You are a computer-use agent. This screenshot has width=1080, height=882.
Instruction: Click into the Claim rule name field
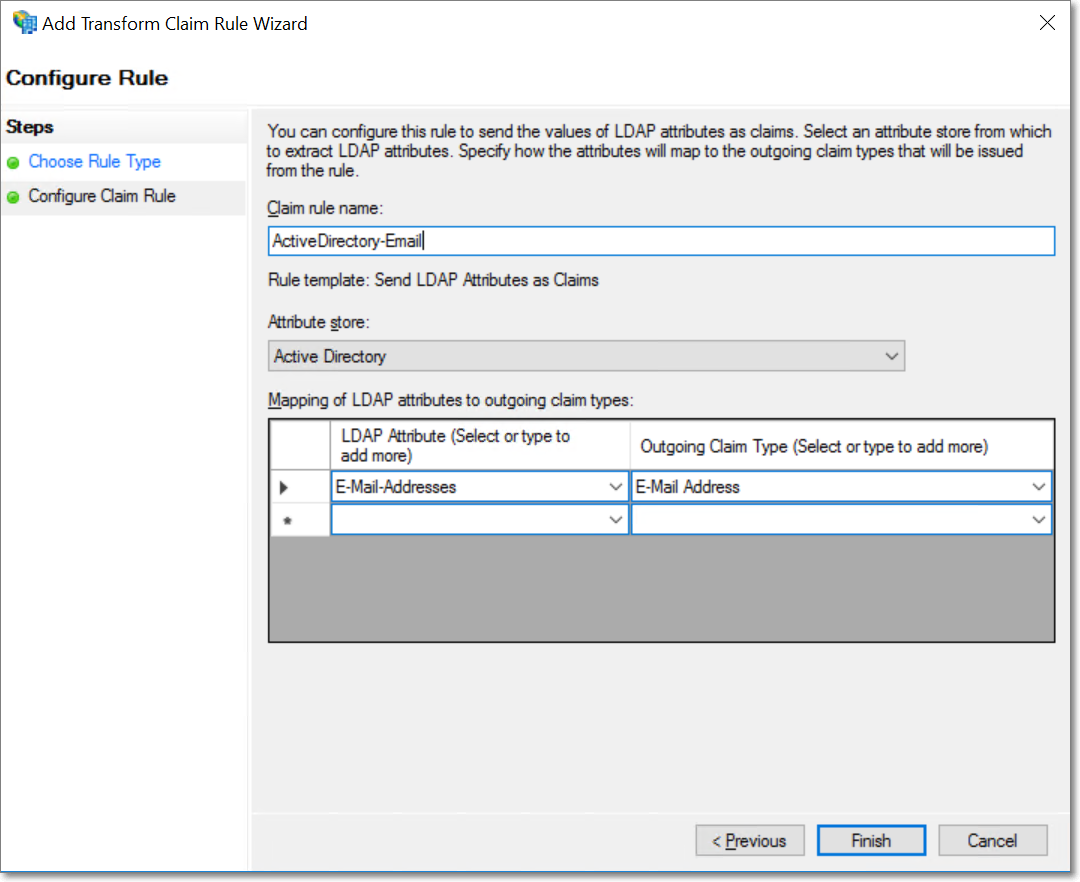click(660, 241)
